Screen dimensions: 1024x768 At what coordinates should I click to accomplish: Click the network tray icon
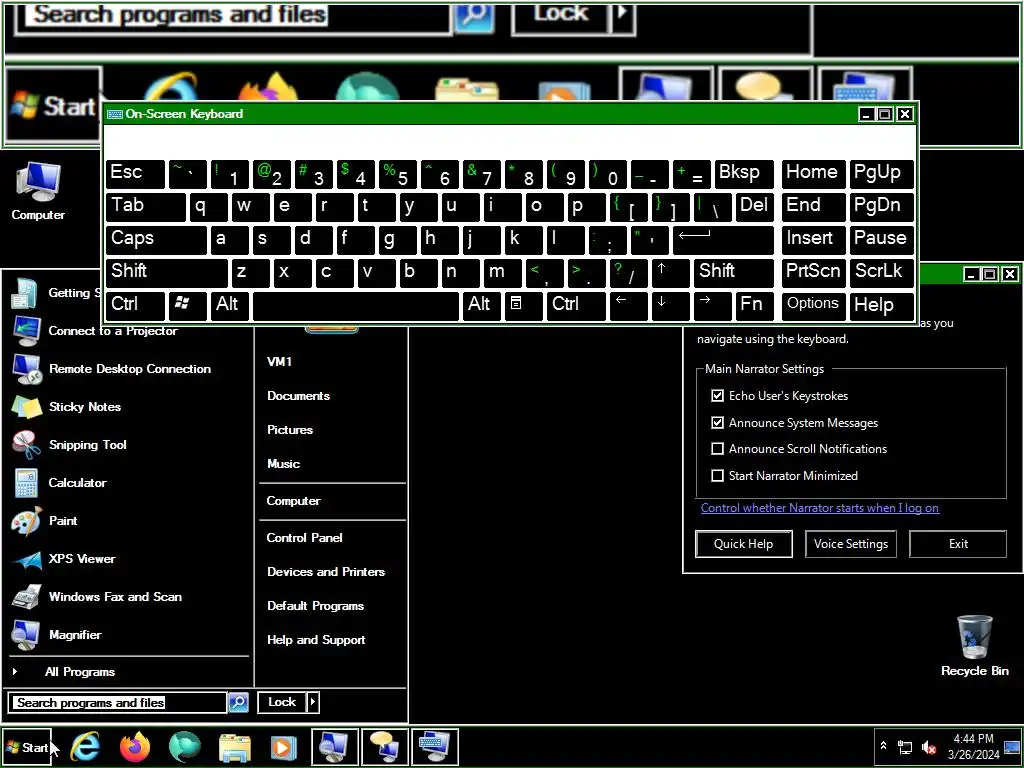coord(905,747)
